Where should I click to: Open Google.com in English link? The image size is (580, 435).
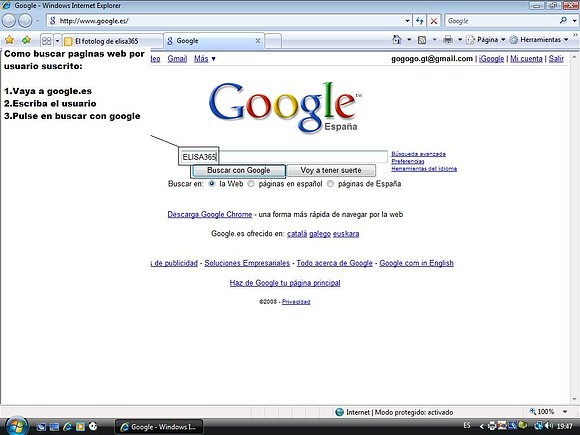(x=417, y=263)
